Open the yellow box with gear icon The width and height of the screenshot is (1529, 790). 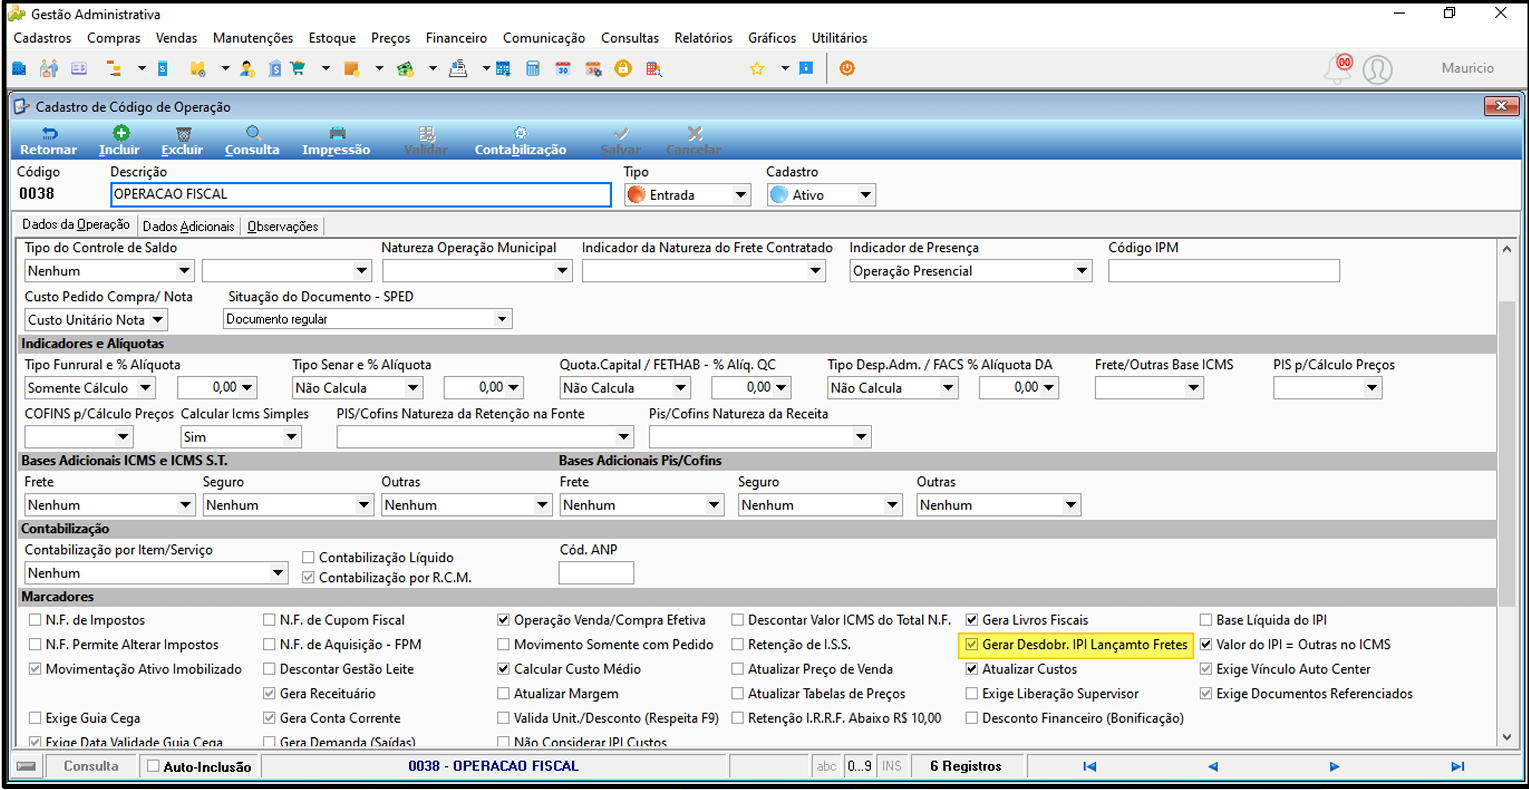pyautogui.click(x=198, y=69)
